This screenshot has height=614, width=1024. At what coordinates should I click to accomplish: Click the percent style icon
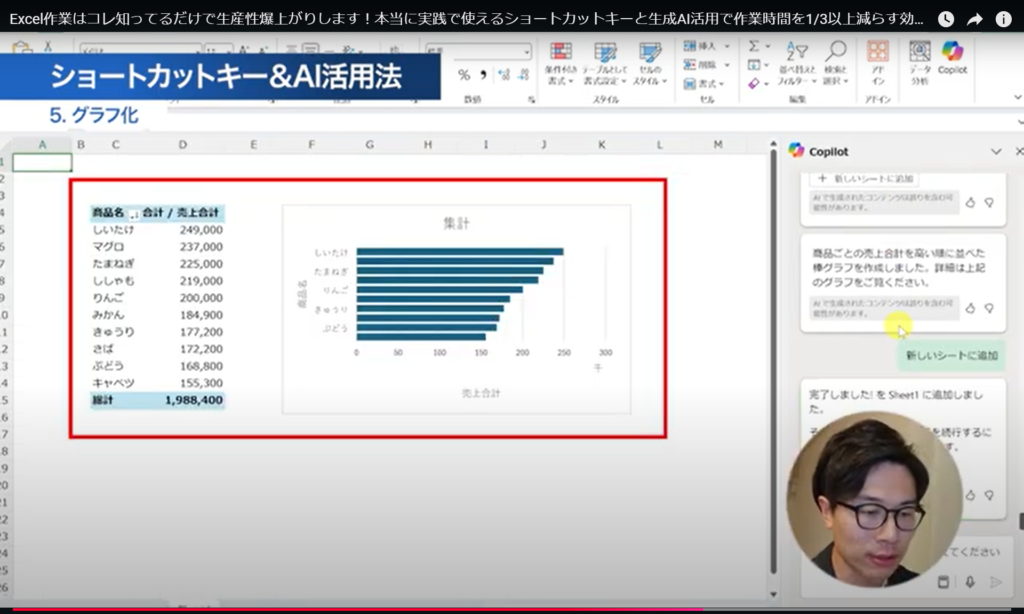click(463, 75)
